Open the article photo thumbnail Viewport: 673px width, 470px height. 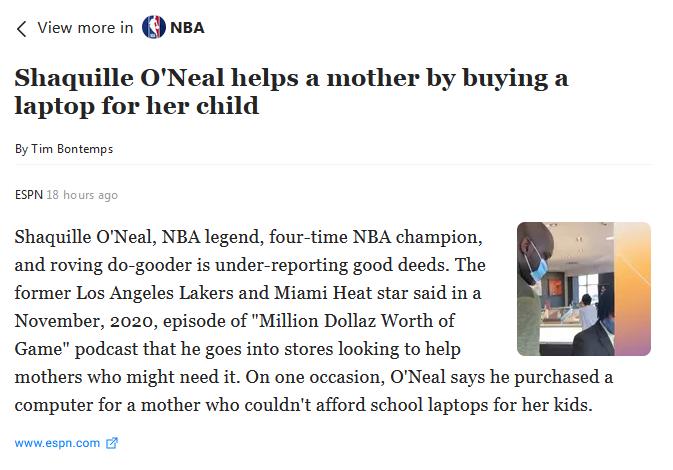[x=583, y=289]
